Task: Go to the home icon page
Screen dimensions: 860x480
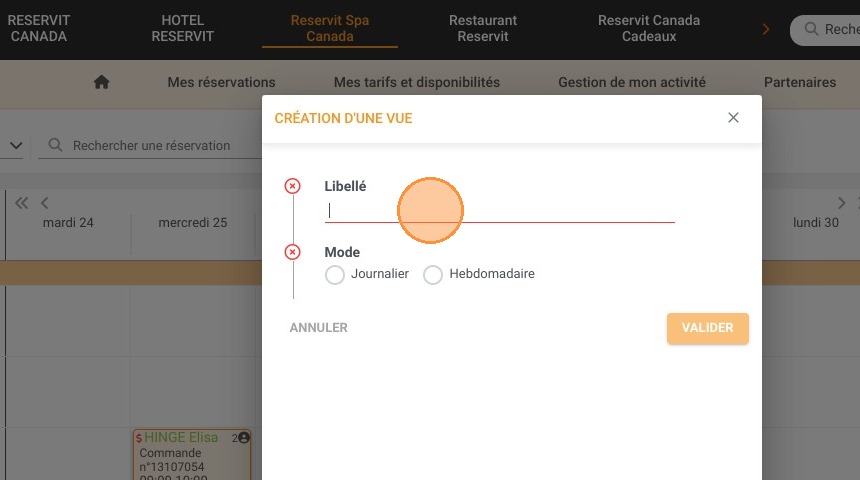Action: pyautogui.click(x=101, y=82)
